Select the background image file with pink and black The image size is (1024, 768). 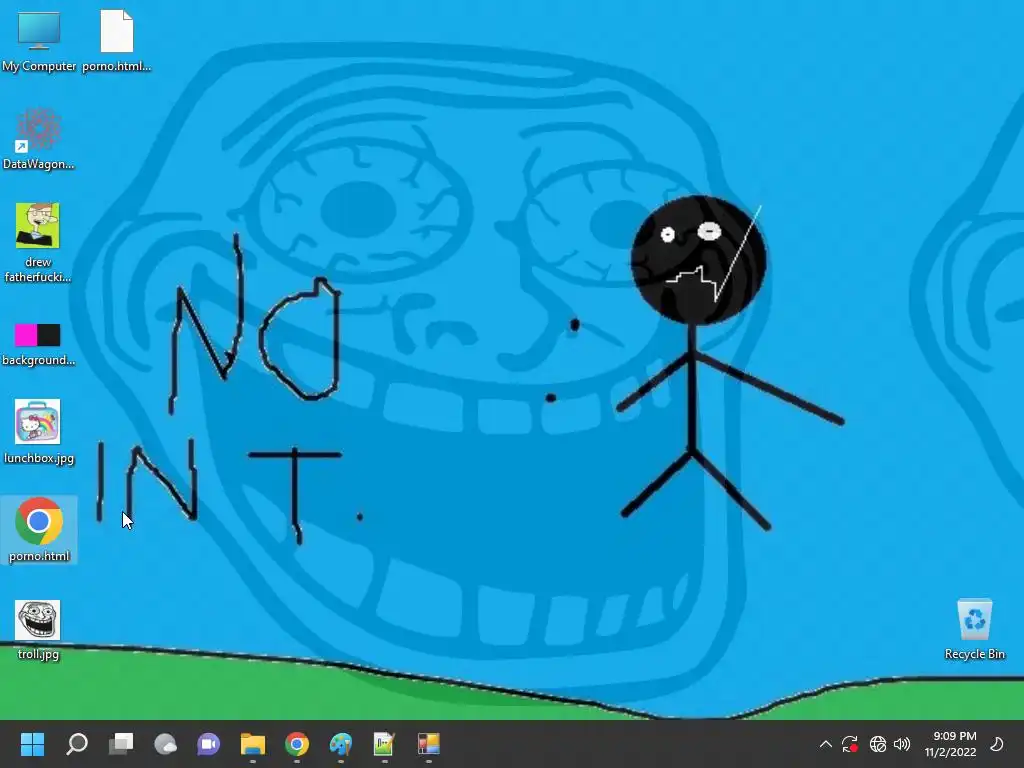pyautogui.click(x=38, y=335)
